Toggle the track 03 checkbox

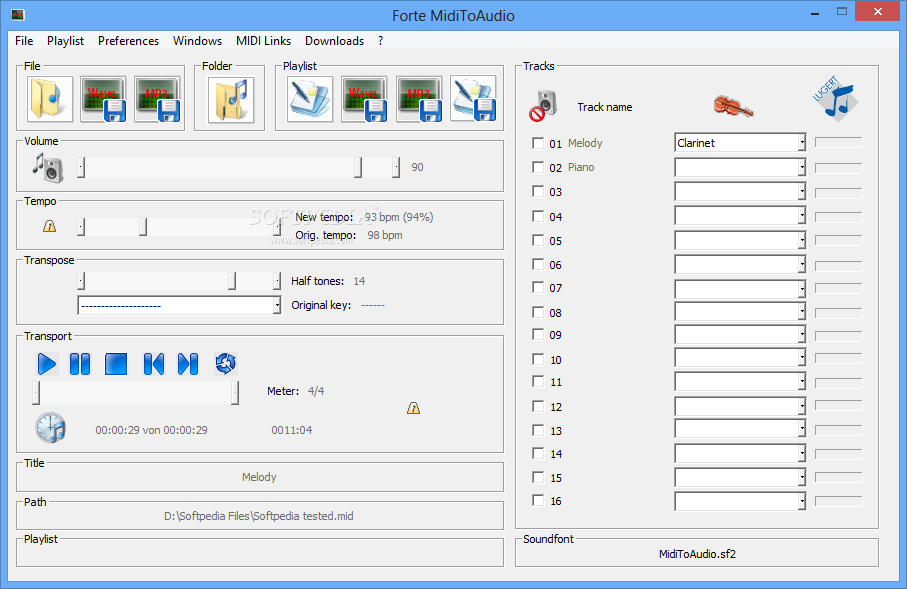538,191
